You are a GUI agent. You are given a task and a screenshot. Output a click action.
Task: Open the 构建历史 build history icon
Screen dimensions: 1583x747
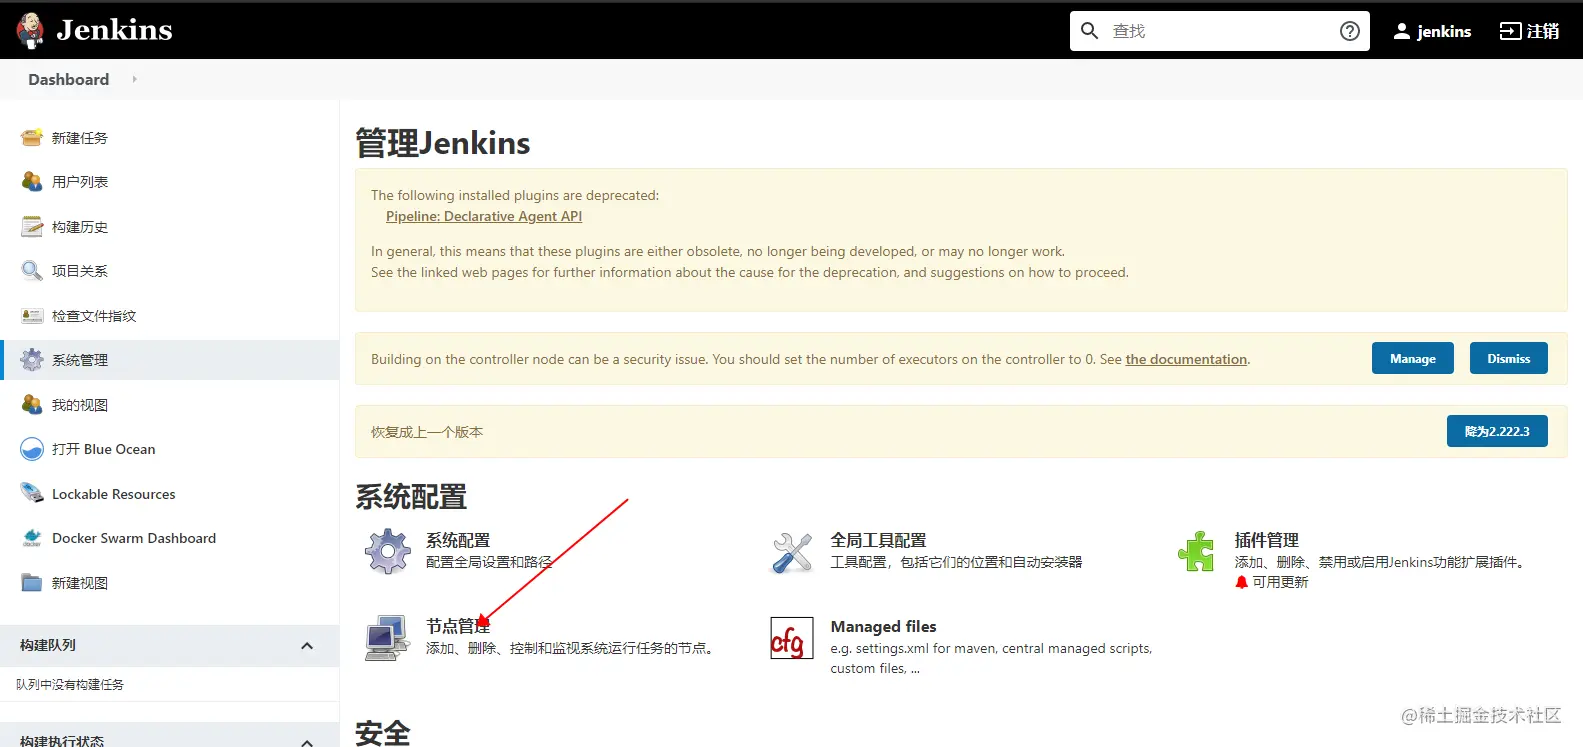coord(32,227)
